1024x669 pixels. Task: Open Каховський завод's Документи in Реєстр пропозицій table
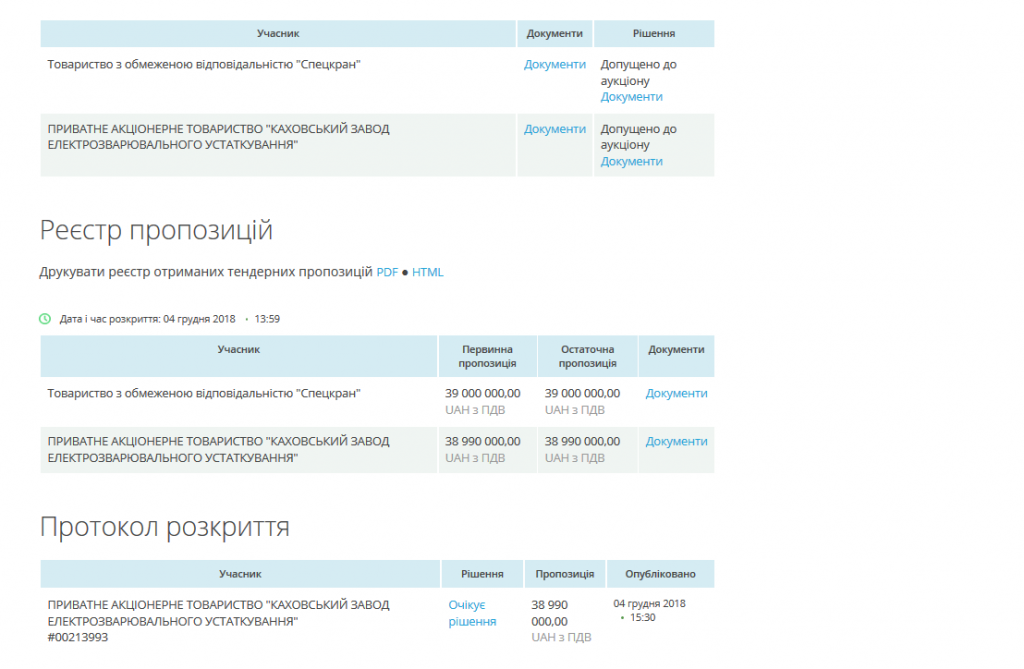(x=676, y=441)
